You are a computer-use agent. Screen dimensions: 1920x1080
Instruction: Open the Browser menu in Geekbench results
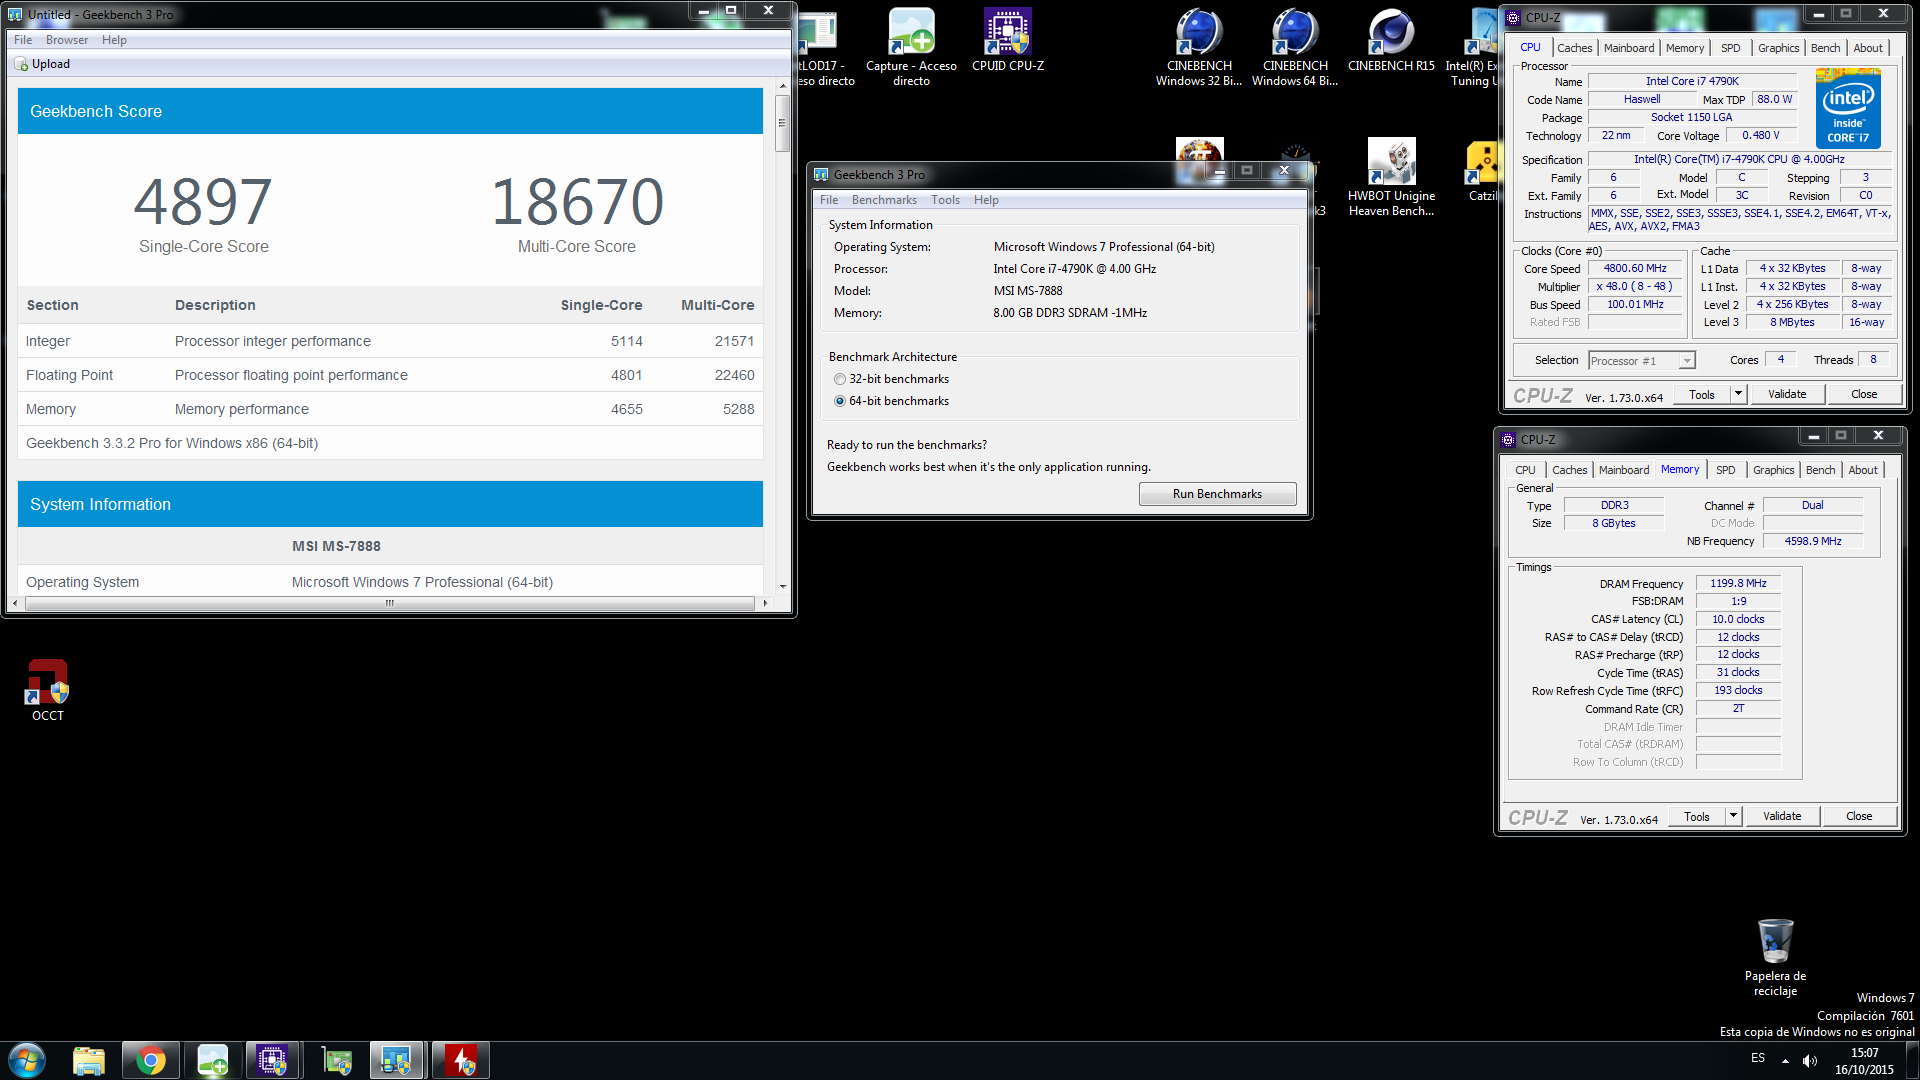point(67,40)
